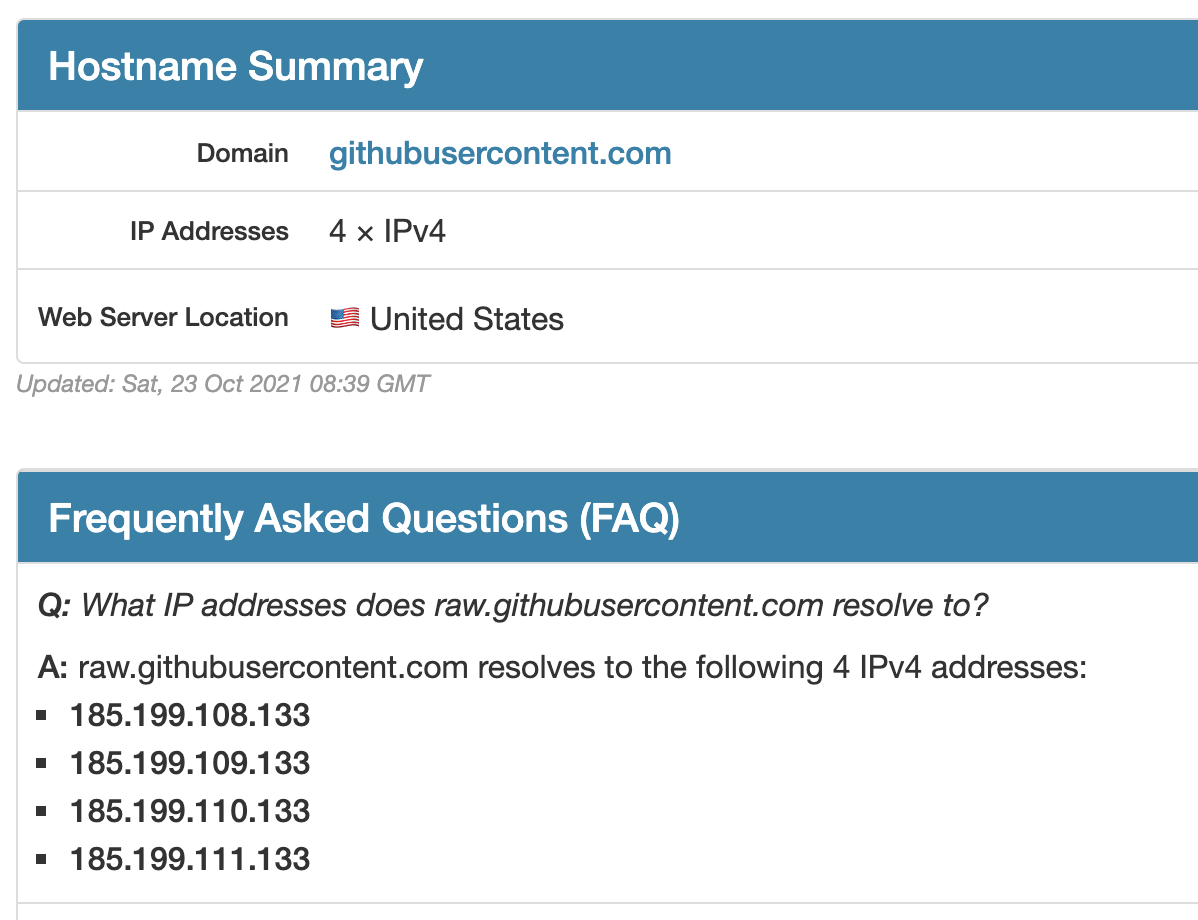Click the Updated timestamp text
Viewport: 1198px width, 920px height.
coord(223,384)
